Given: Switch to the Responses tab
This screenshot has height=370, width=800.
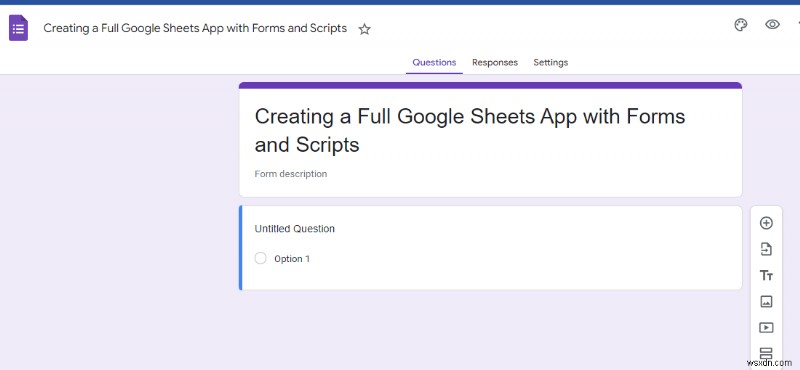Looking at the screenshot, I should (495, 62).
